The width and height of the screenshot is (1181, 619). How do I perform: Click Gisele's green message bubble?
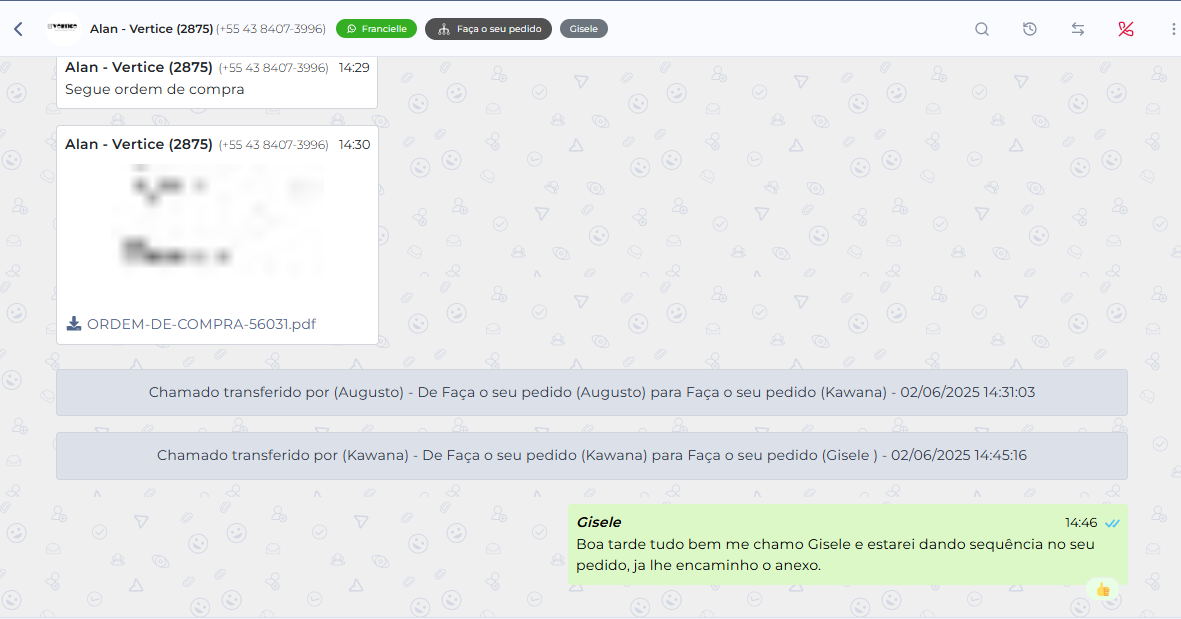click(846, 555)
